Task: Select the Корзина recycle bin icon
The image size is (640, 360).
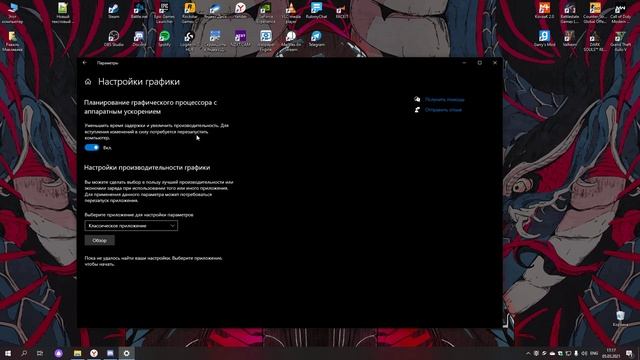Action: (x=620, y=319)
